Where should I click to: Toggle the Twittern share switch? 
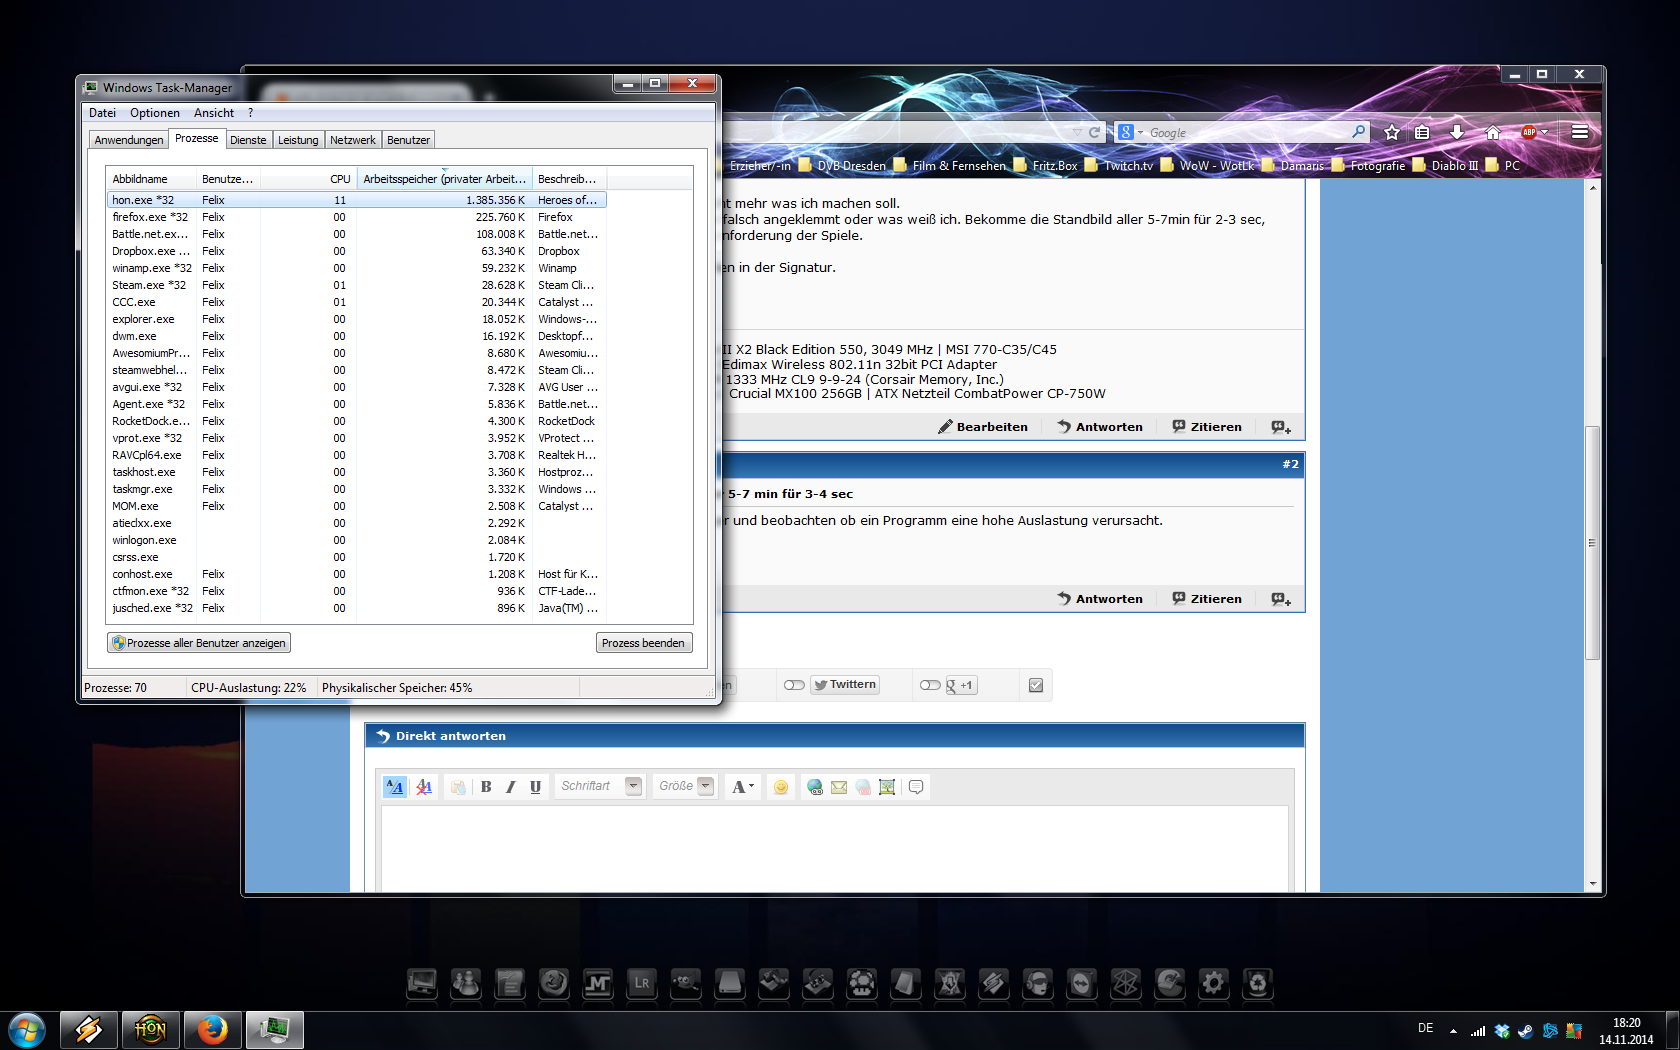[x=794, y=685]
